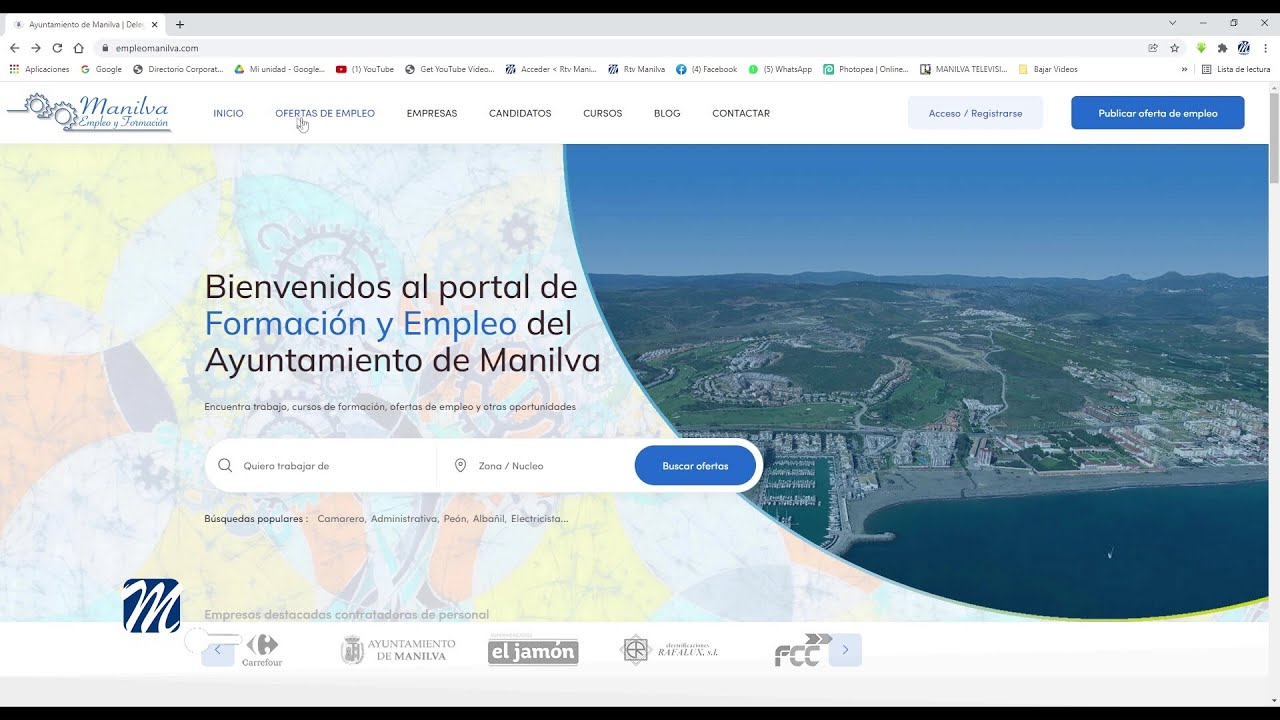The image size is (1280, 720).
Task: Go back with the browser back arrow
Action: click(14, 48)
